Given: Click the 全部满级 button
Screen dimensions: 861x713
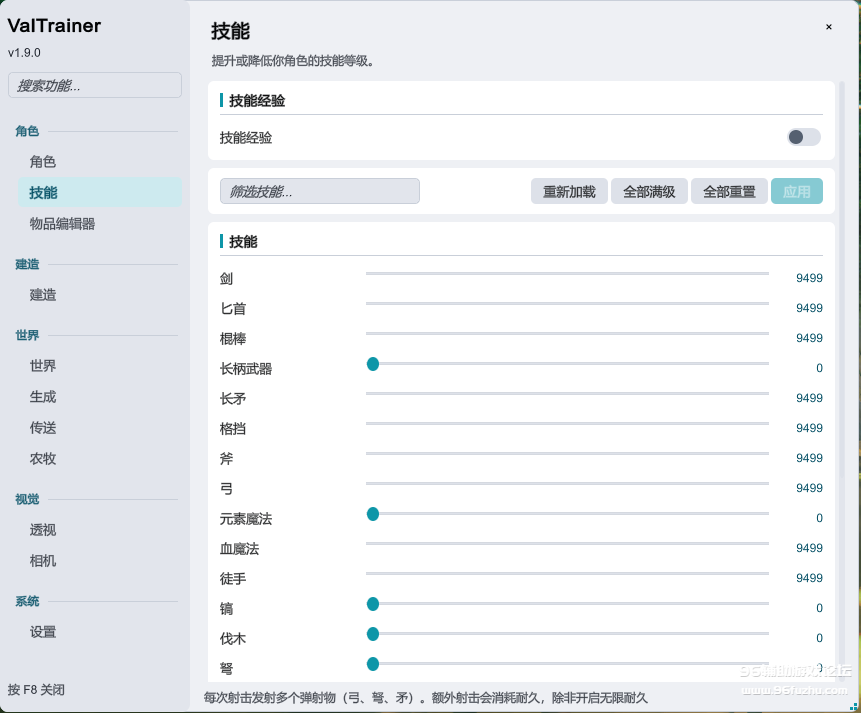Looking at the screenshot, I should click(x=649, y=191).
